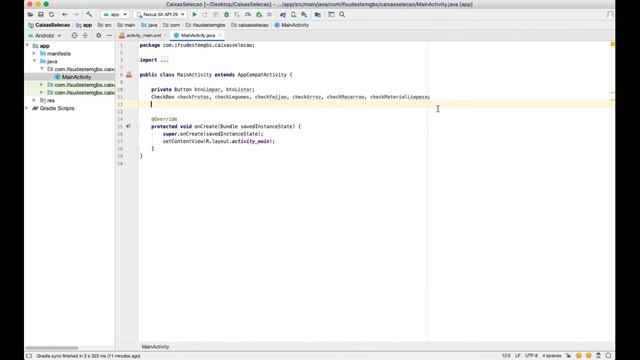Click the Collapse All icon in Project panel
The height and width of the screenshot is (360, 640).
click(x=85, y=36)
